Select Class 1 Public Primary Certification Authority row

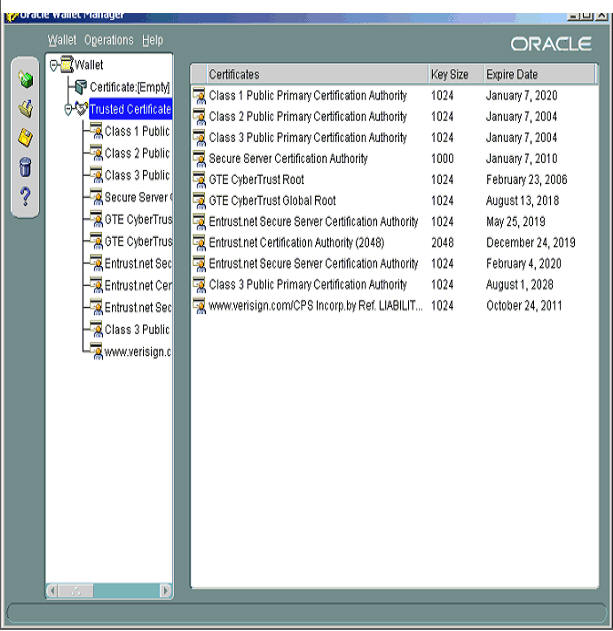click(x=394, y=95)
